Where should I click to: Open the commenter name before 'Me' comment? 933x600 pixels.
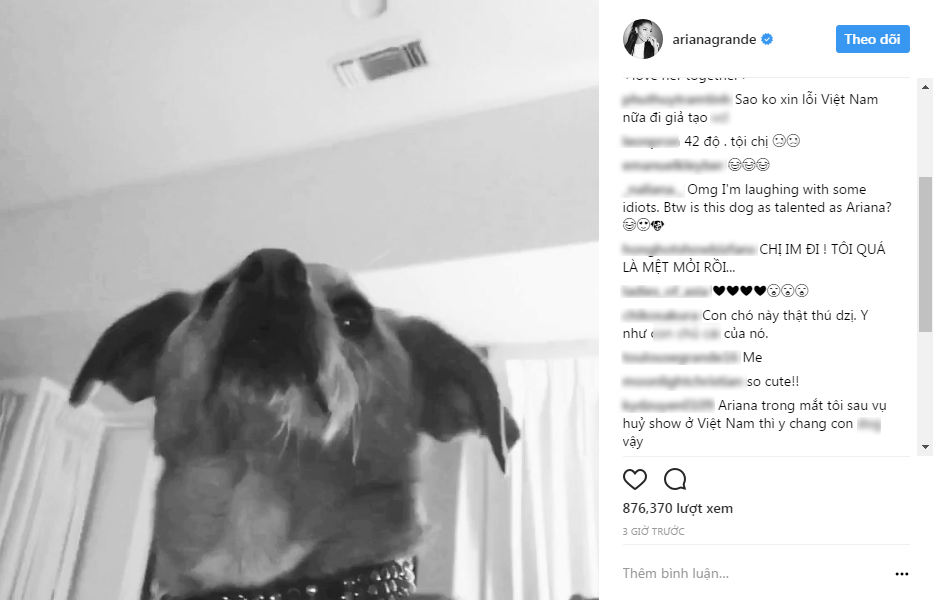pos(681,357)
